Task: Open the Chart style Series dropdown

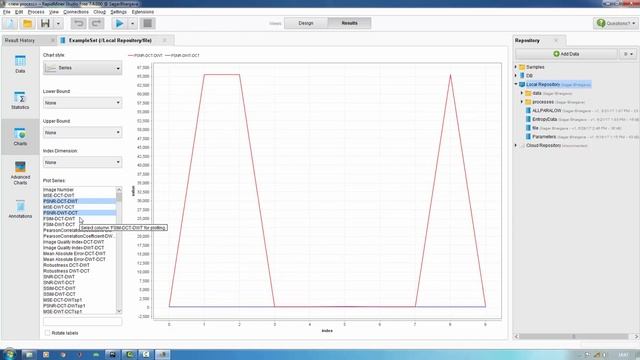Action: coord(82,68)
